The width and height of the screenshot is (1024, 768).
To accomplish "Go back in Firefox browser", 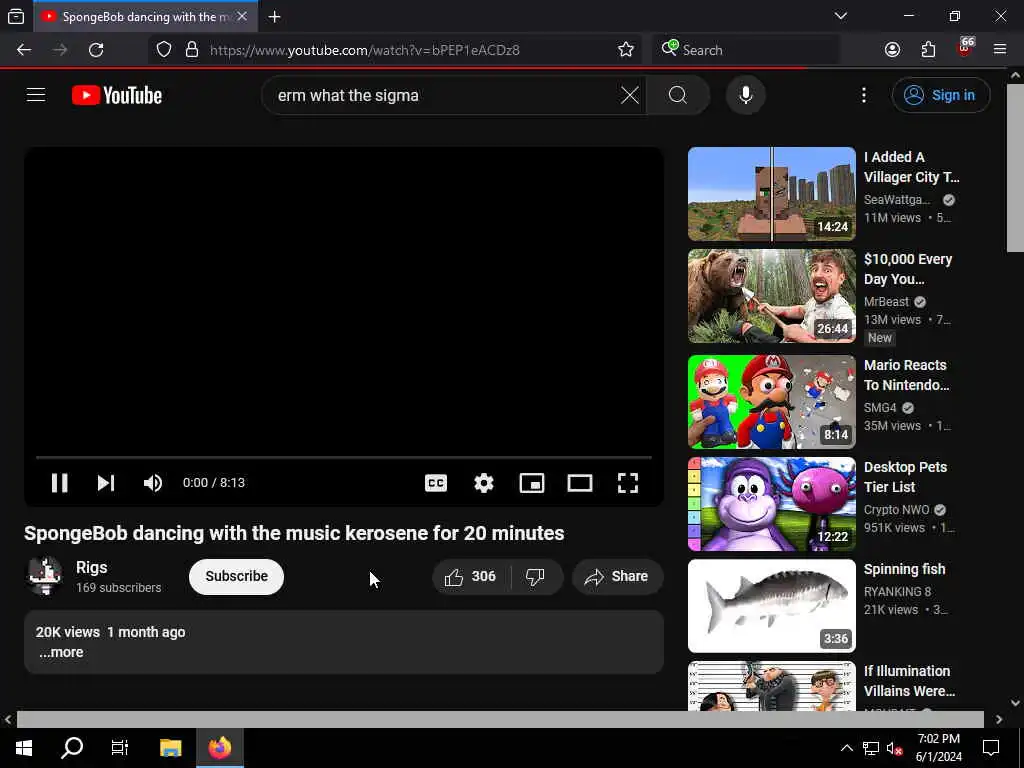I will click(x=24, y=50).
